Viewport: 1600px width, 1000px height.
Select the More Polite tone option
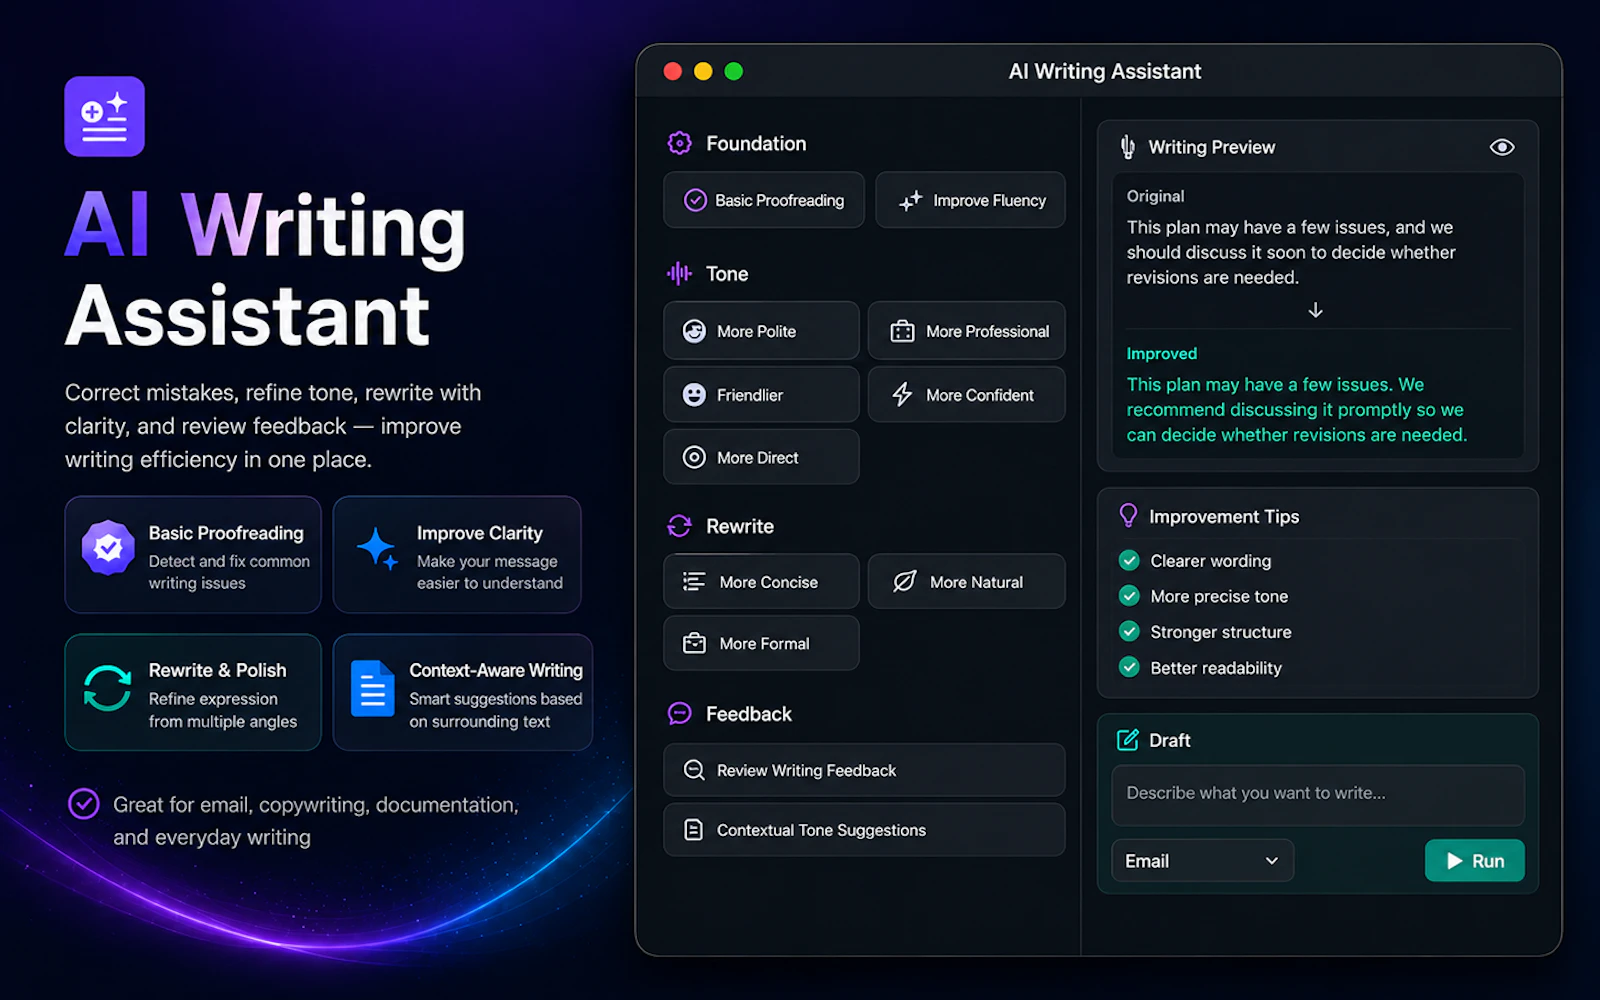click(761, 331)
